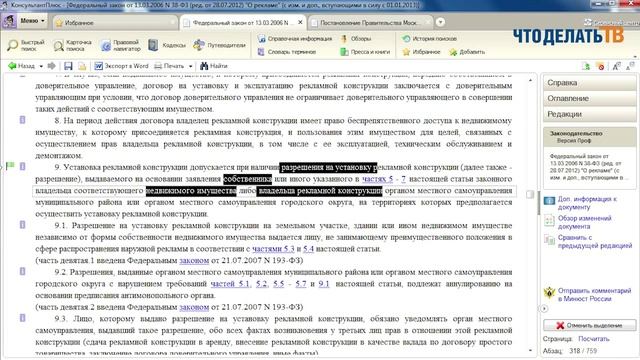The width and height of the screenshot is (640, 360).
Task: Click the increase font size icon
Action: [x=616, y=66]
